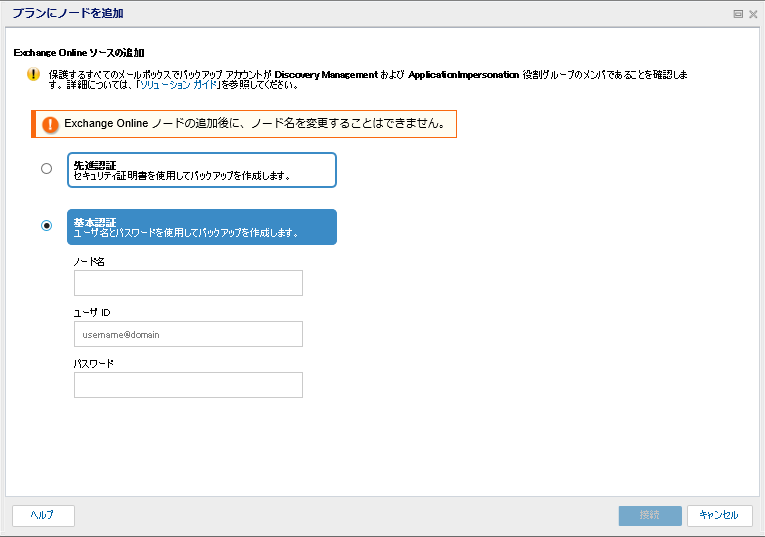765x537 pixels.
Task: Click the パスワード label
Action: tap(93, 363)
